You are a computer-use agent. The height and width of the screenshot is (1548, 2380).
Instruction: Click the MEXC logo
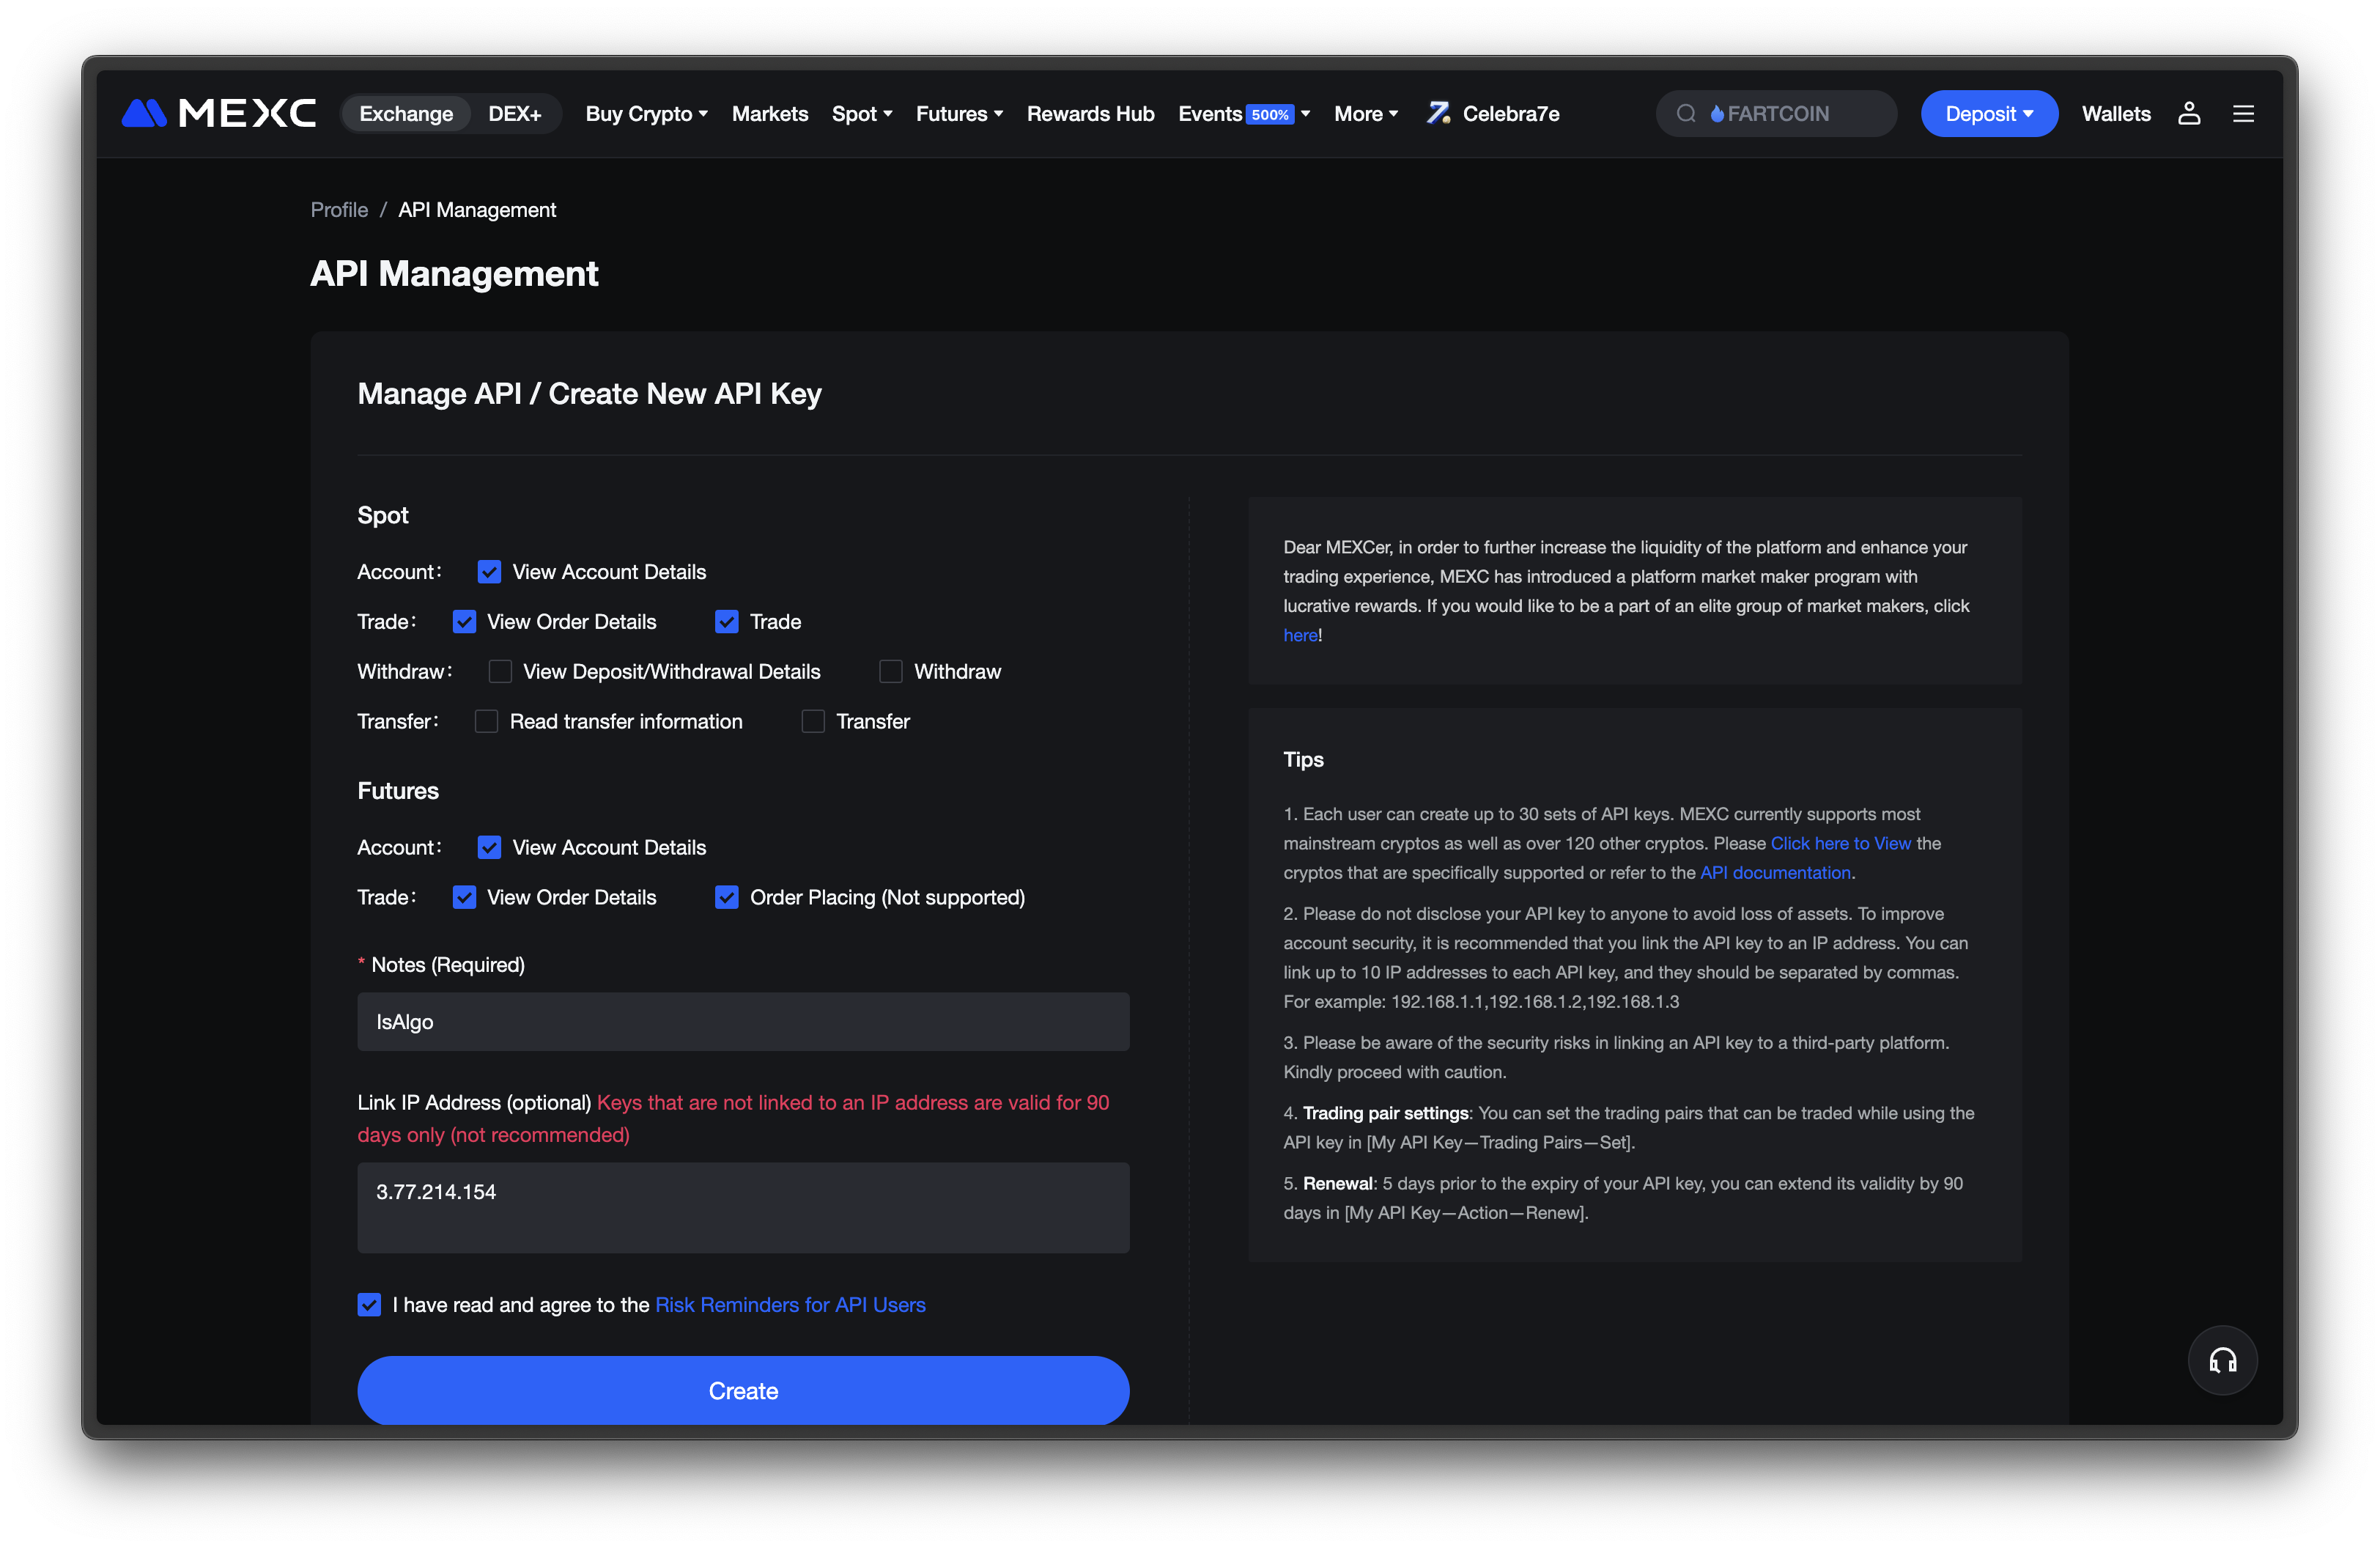point(218,114)
